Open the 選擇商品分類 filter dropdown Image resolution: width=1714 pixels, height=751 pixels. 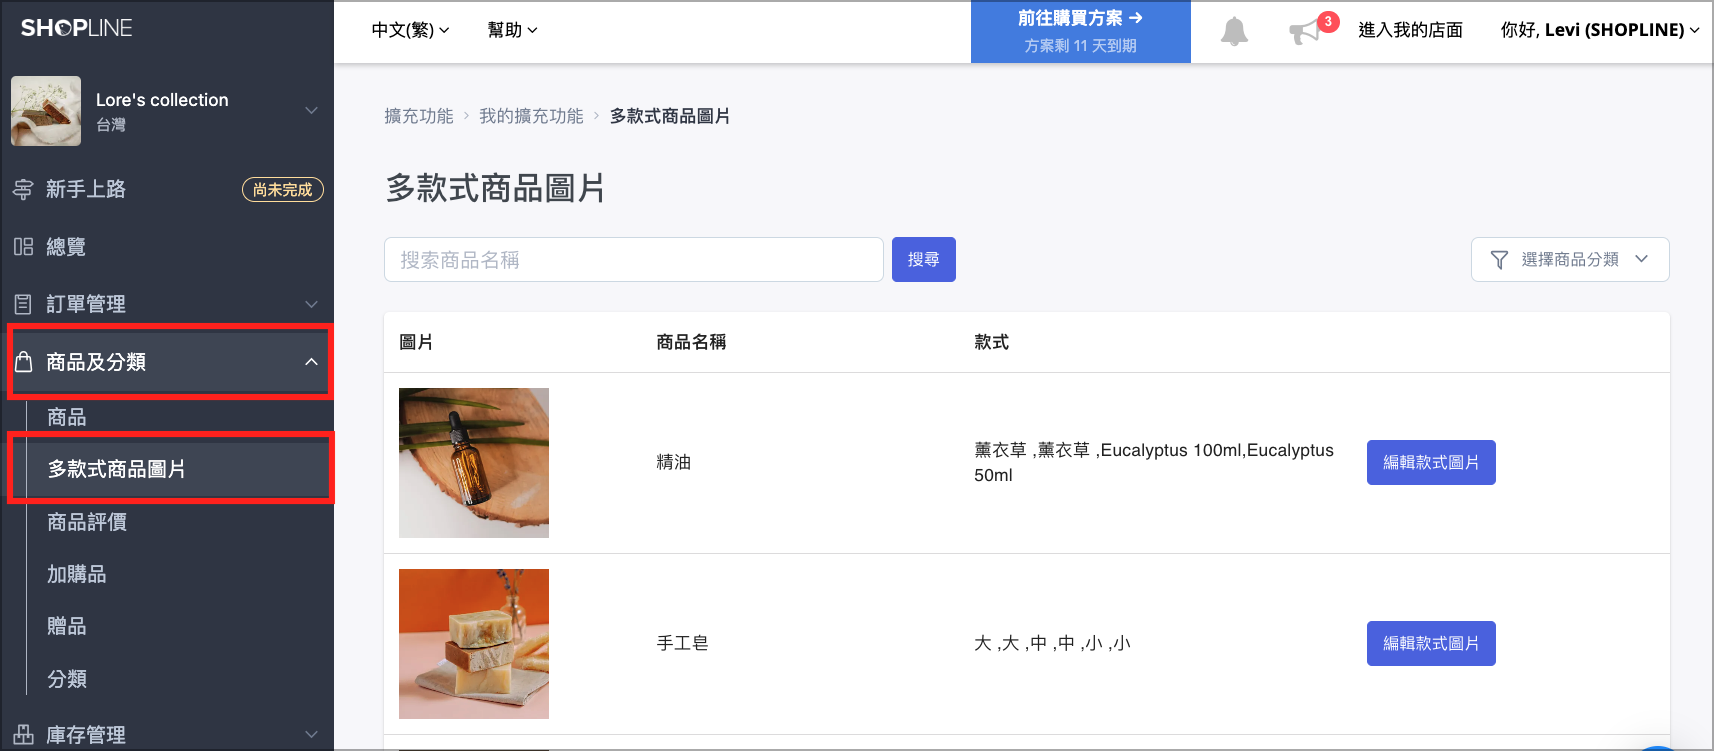pos(1570,260)
